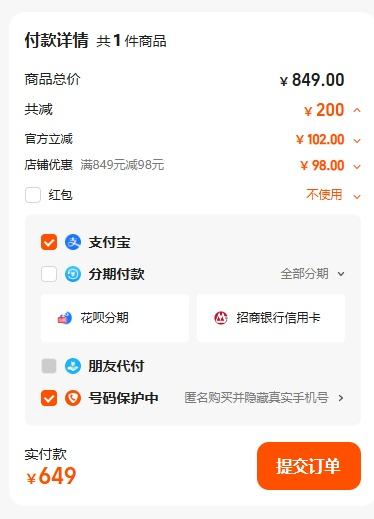Open the 全部分期 installment dropdown
374x519 pixels.
coord(312,274)
